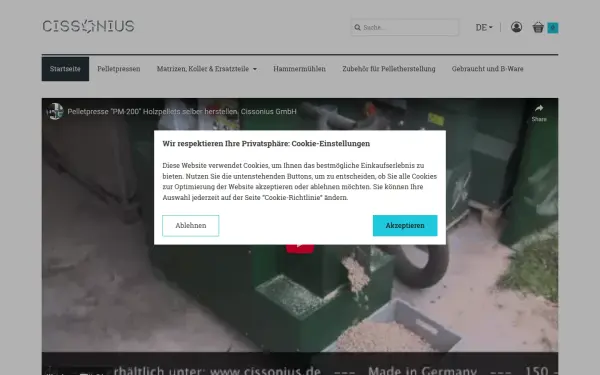Open the DE language dropdown
The image size is (600, 375).
pyautogui.click(x=484, y=28)
